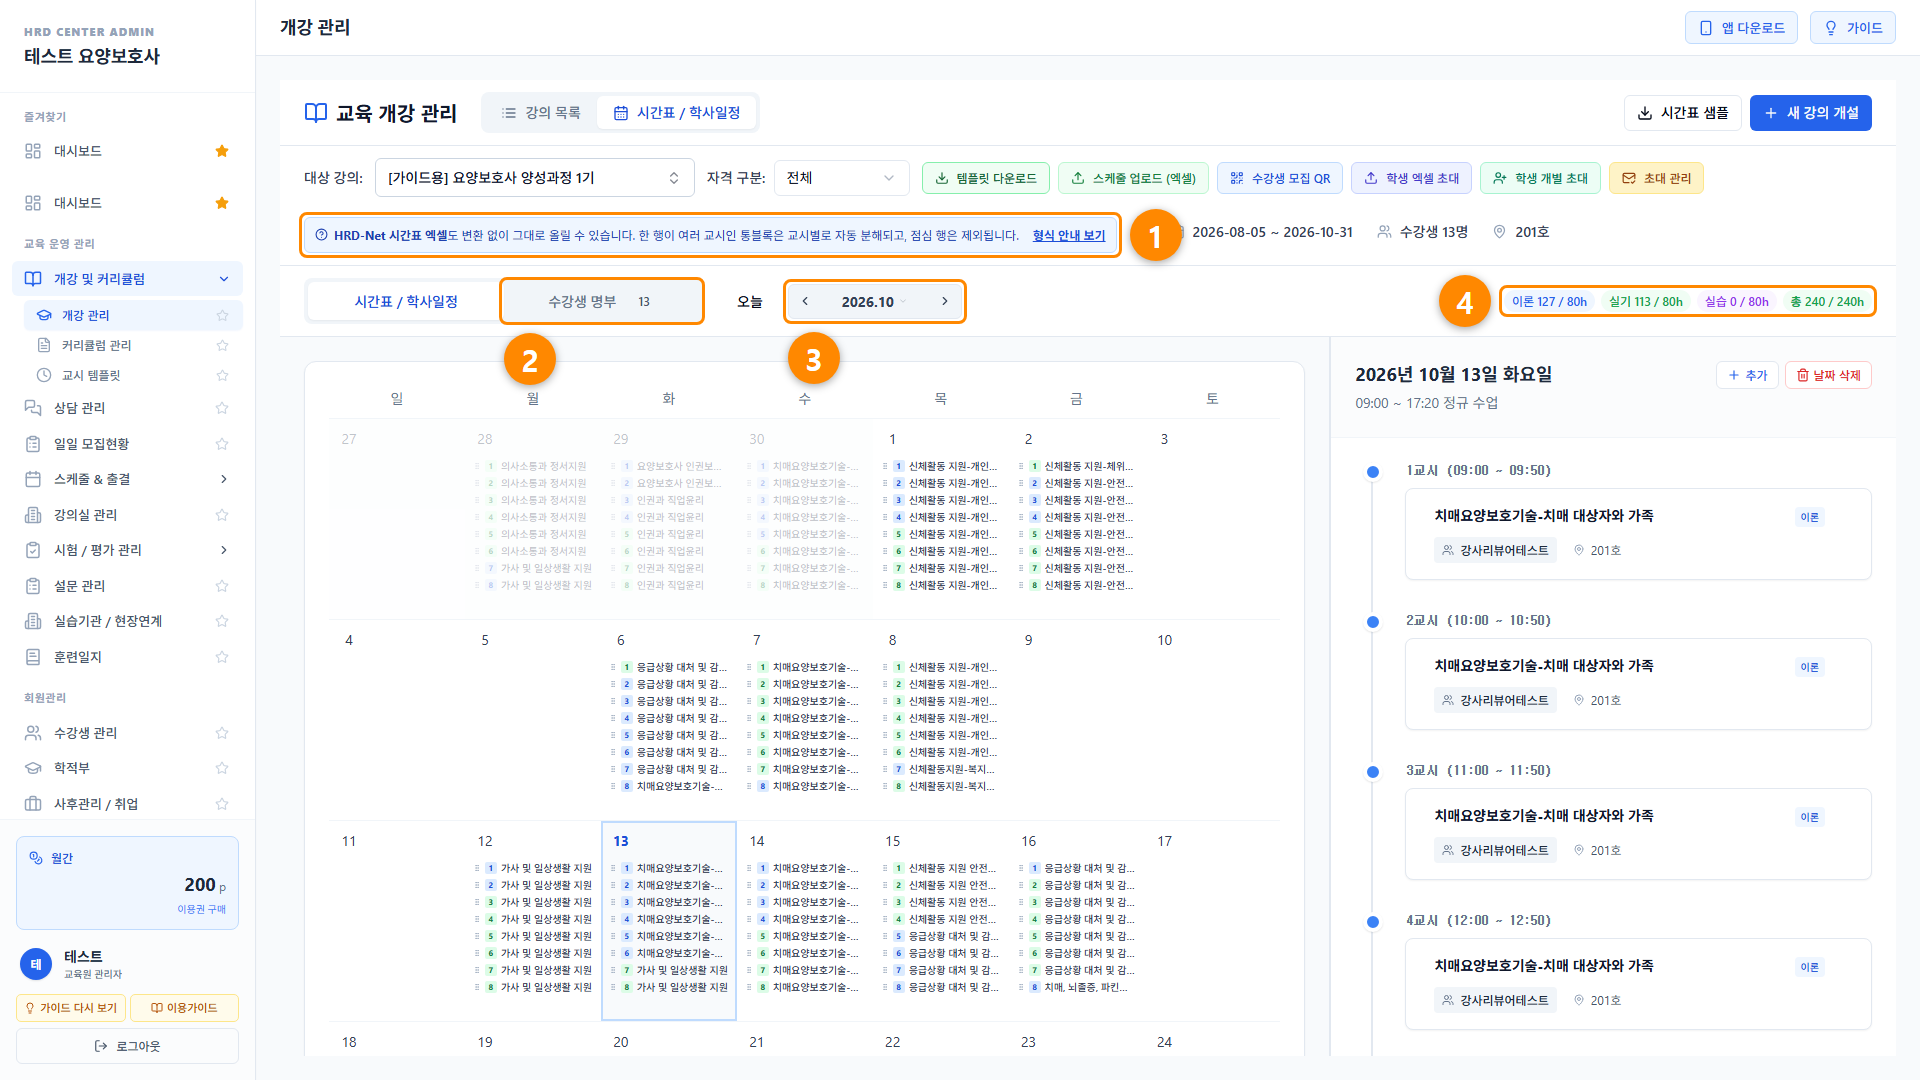The image size is (1920, 1080).
Task: Click the 템플릿 다운로드 button
Action: pos(986,178)
